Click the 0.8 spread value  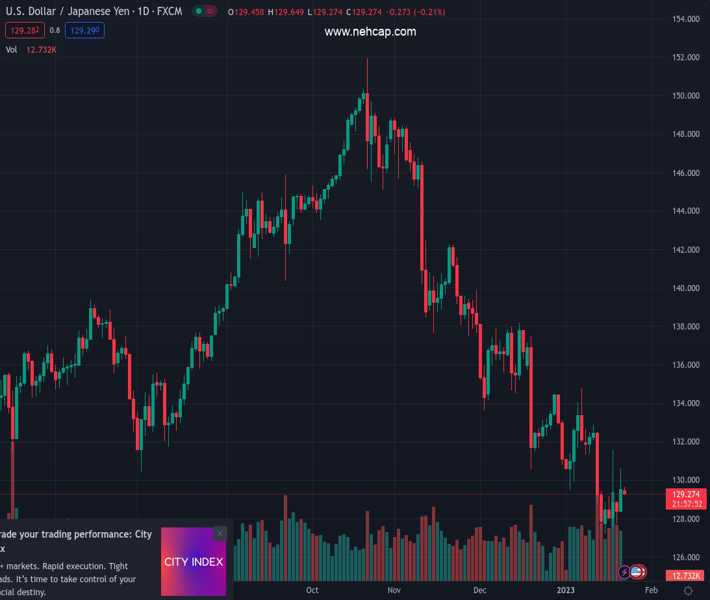pos(55,30)
